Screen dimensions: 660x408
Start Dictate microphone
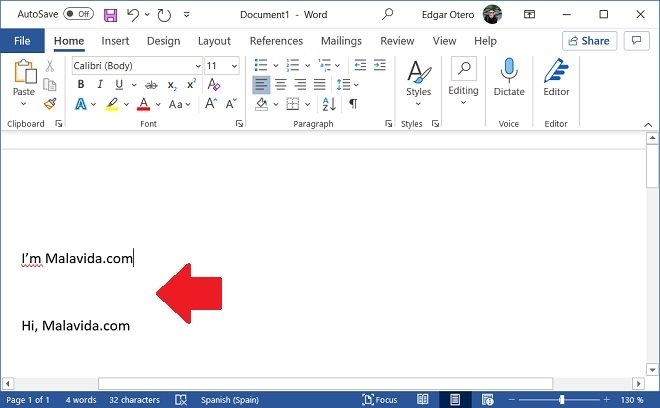tap(509, 77)
